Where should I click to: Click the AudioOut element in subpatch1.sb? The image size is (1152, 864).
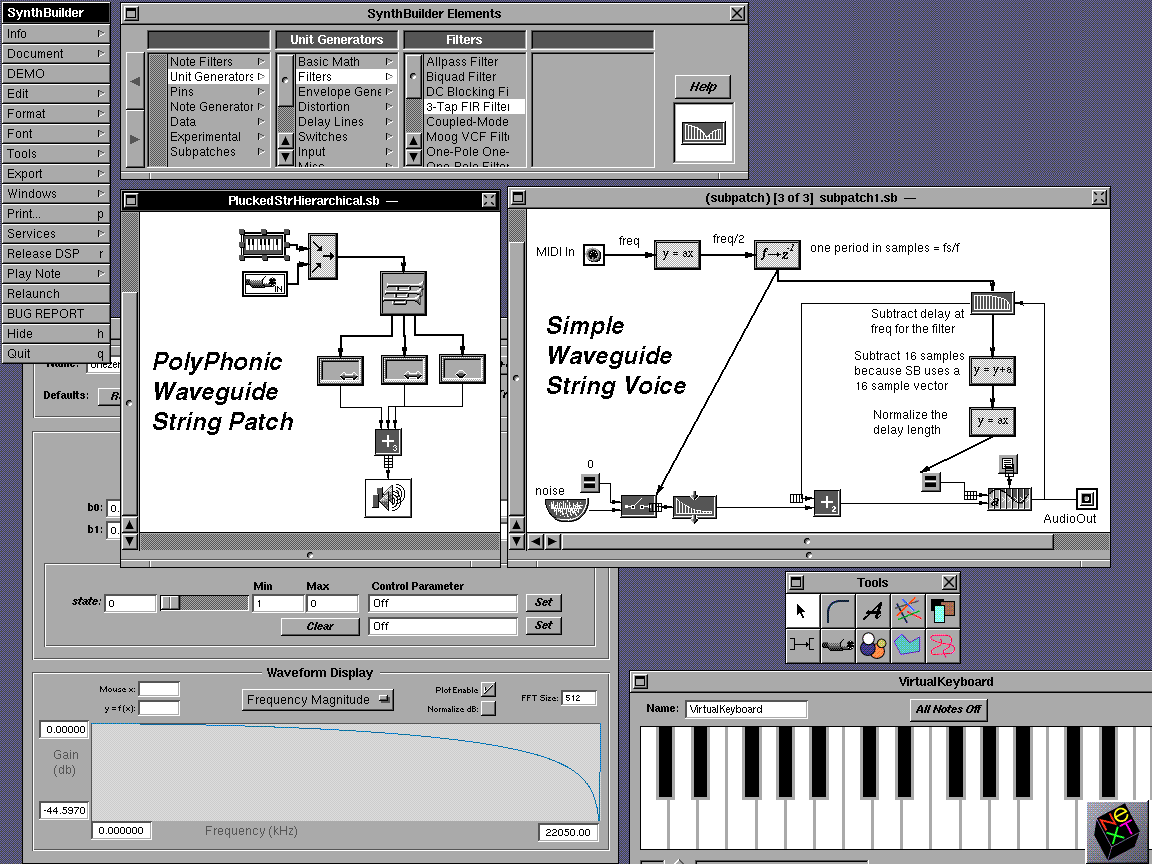pyautogui.click(x=1087, y=499)
